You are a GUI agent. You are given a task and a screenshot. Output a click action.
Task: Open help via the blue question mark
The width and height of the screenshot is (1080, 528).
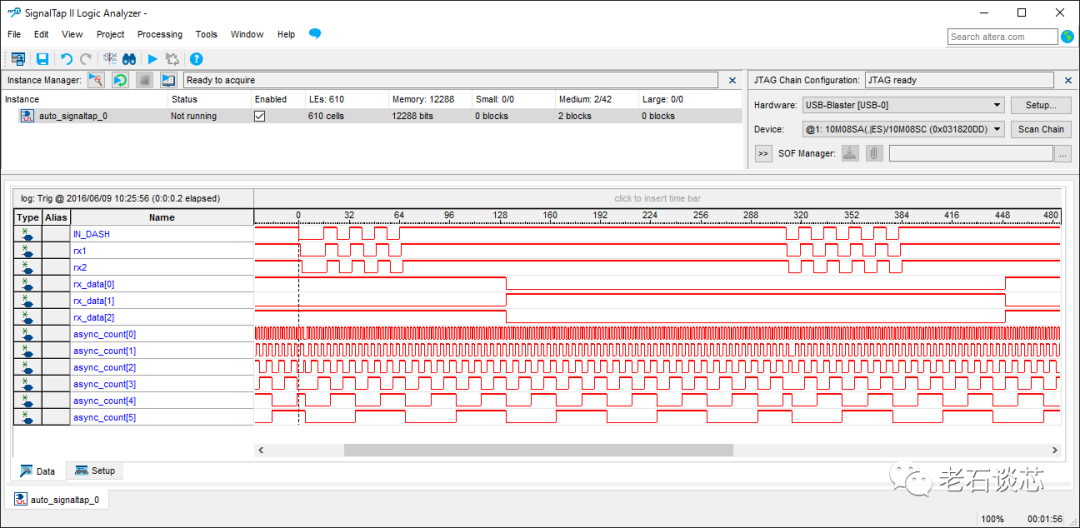(x=196, y=59)
